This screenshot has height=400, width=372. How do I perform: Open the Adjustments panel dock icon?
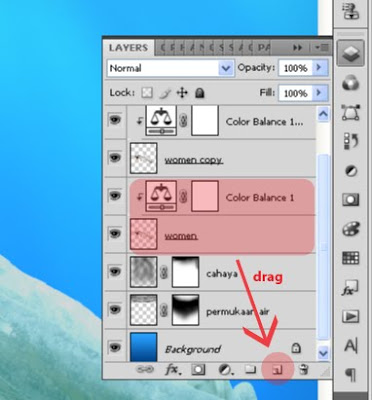pos(350,171)
